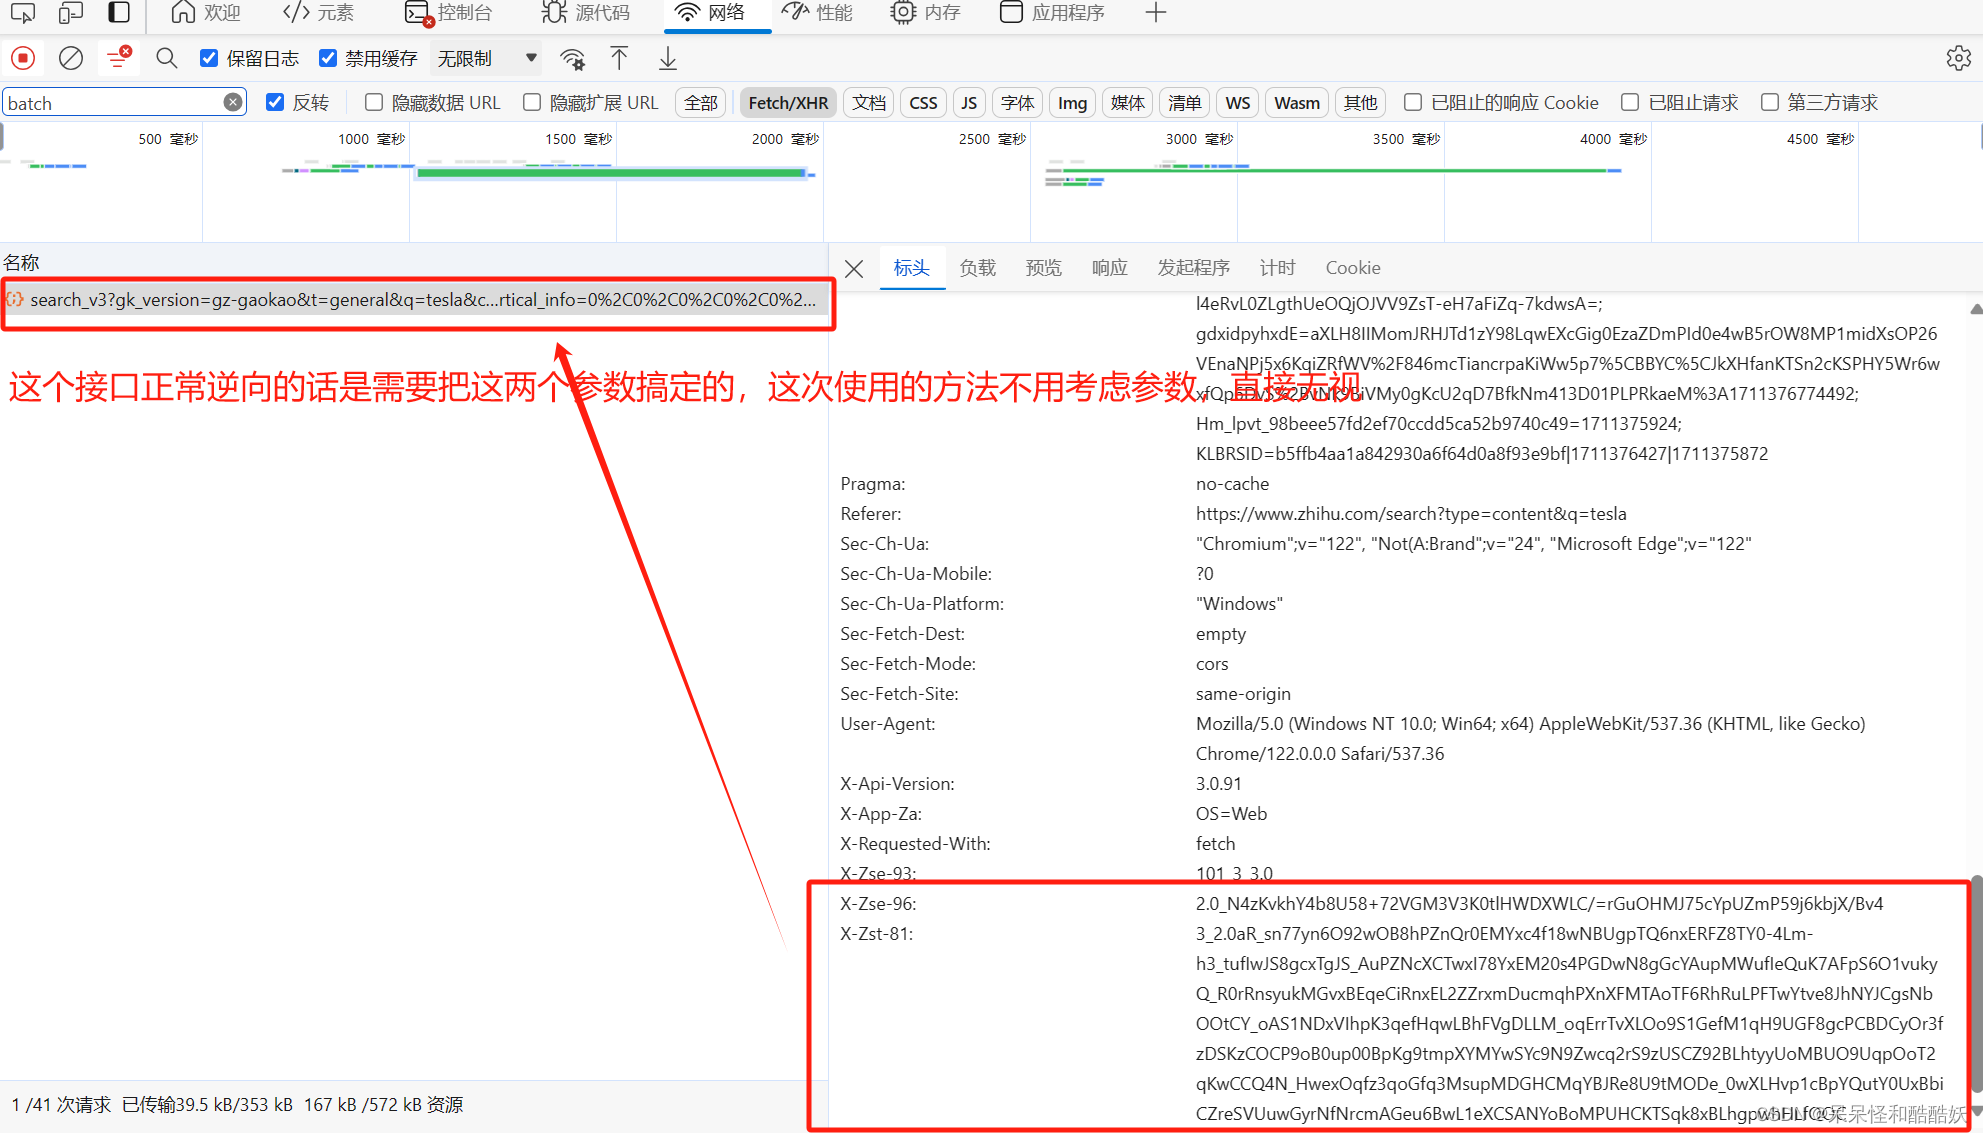Open the Performance (性能) tab
Viewport: 1983px width, 1133px height.
[818, 12]
